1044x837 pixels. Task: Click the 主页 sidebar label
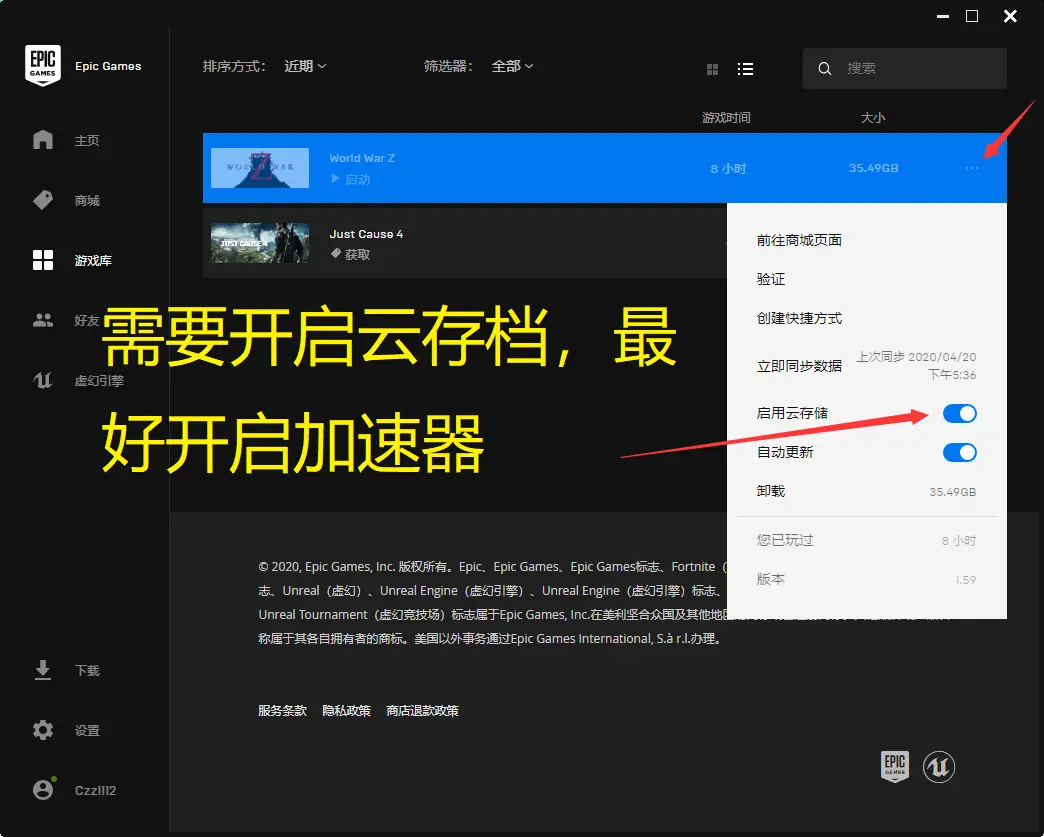pyautogui.click(x=87, y=140)
